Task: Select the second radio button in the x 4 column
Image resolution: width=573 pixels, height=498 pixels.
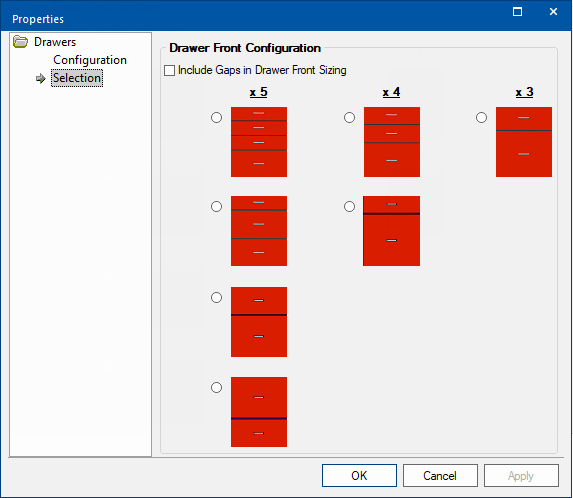Action: tap(349, 207)
